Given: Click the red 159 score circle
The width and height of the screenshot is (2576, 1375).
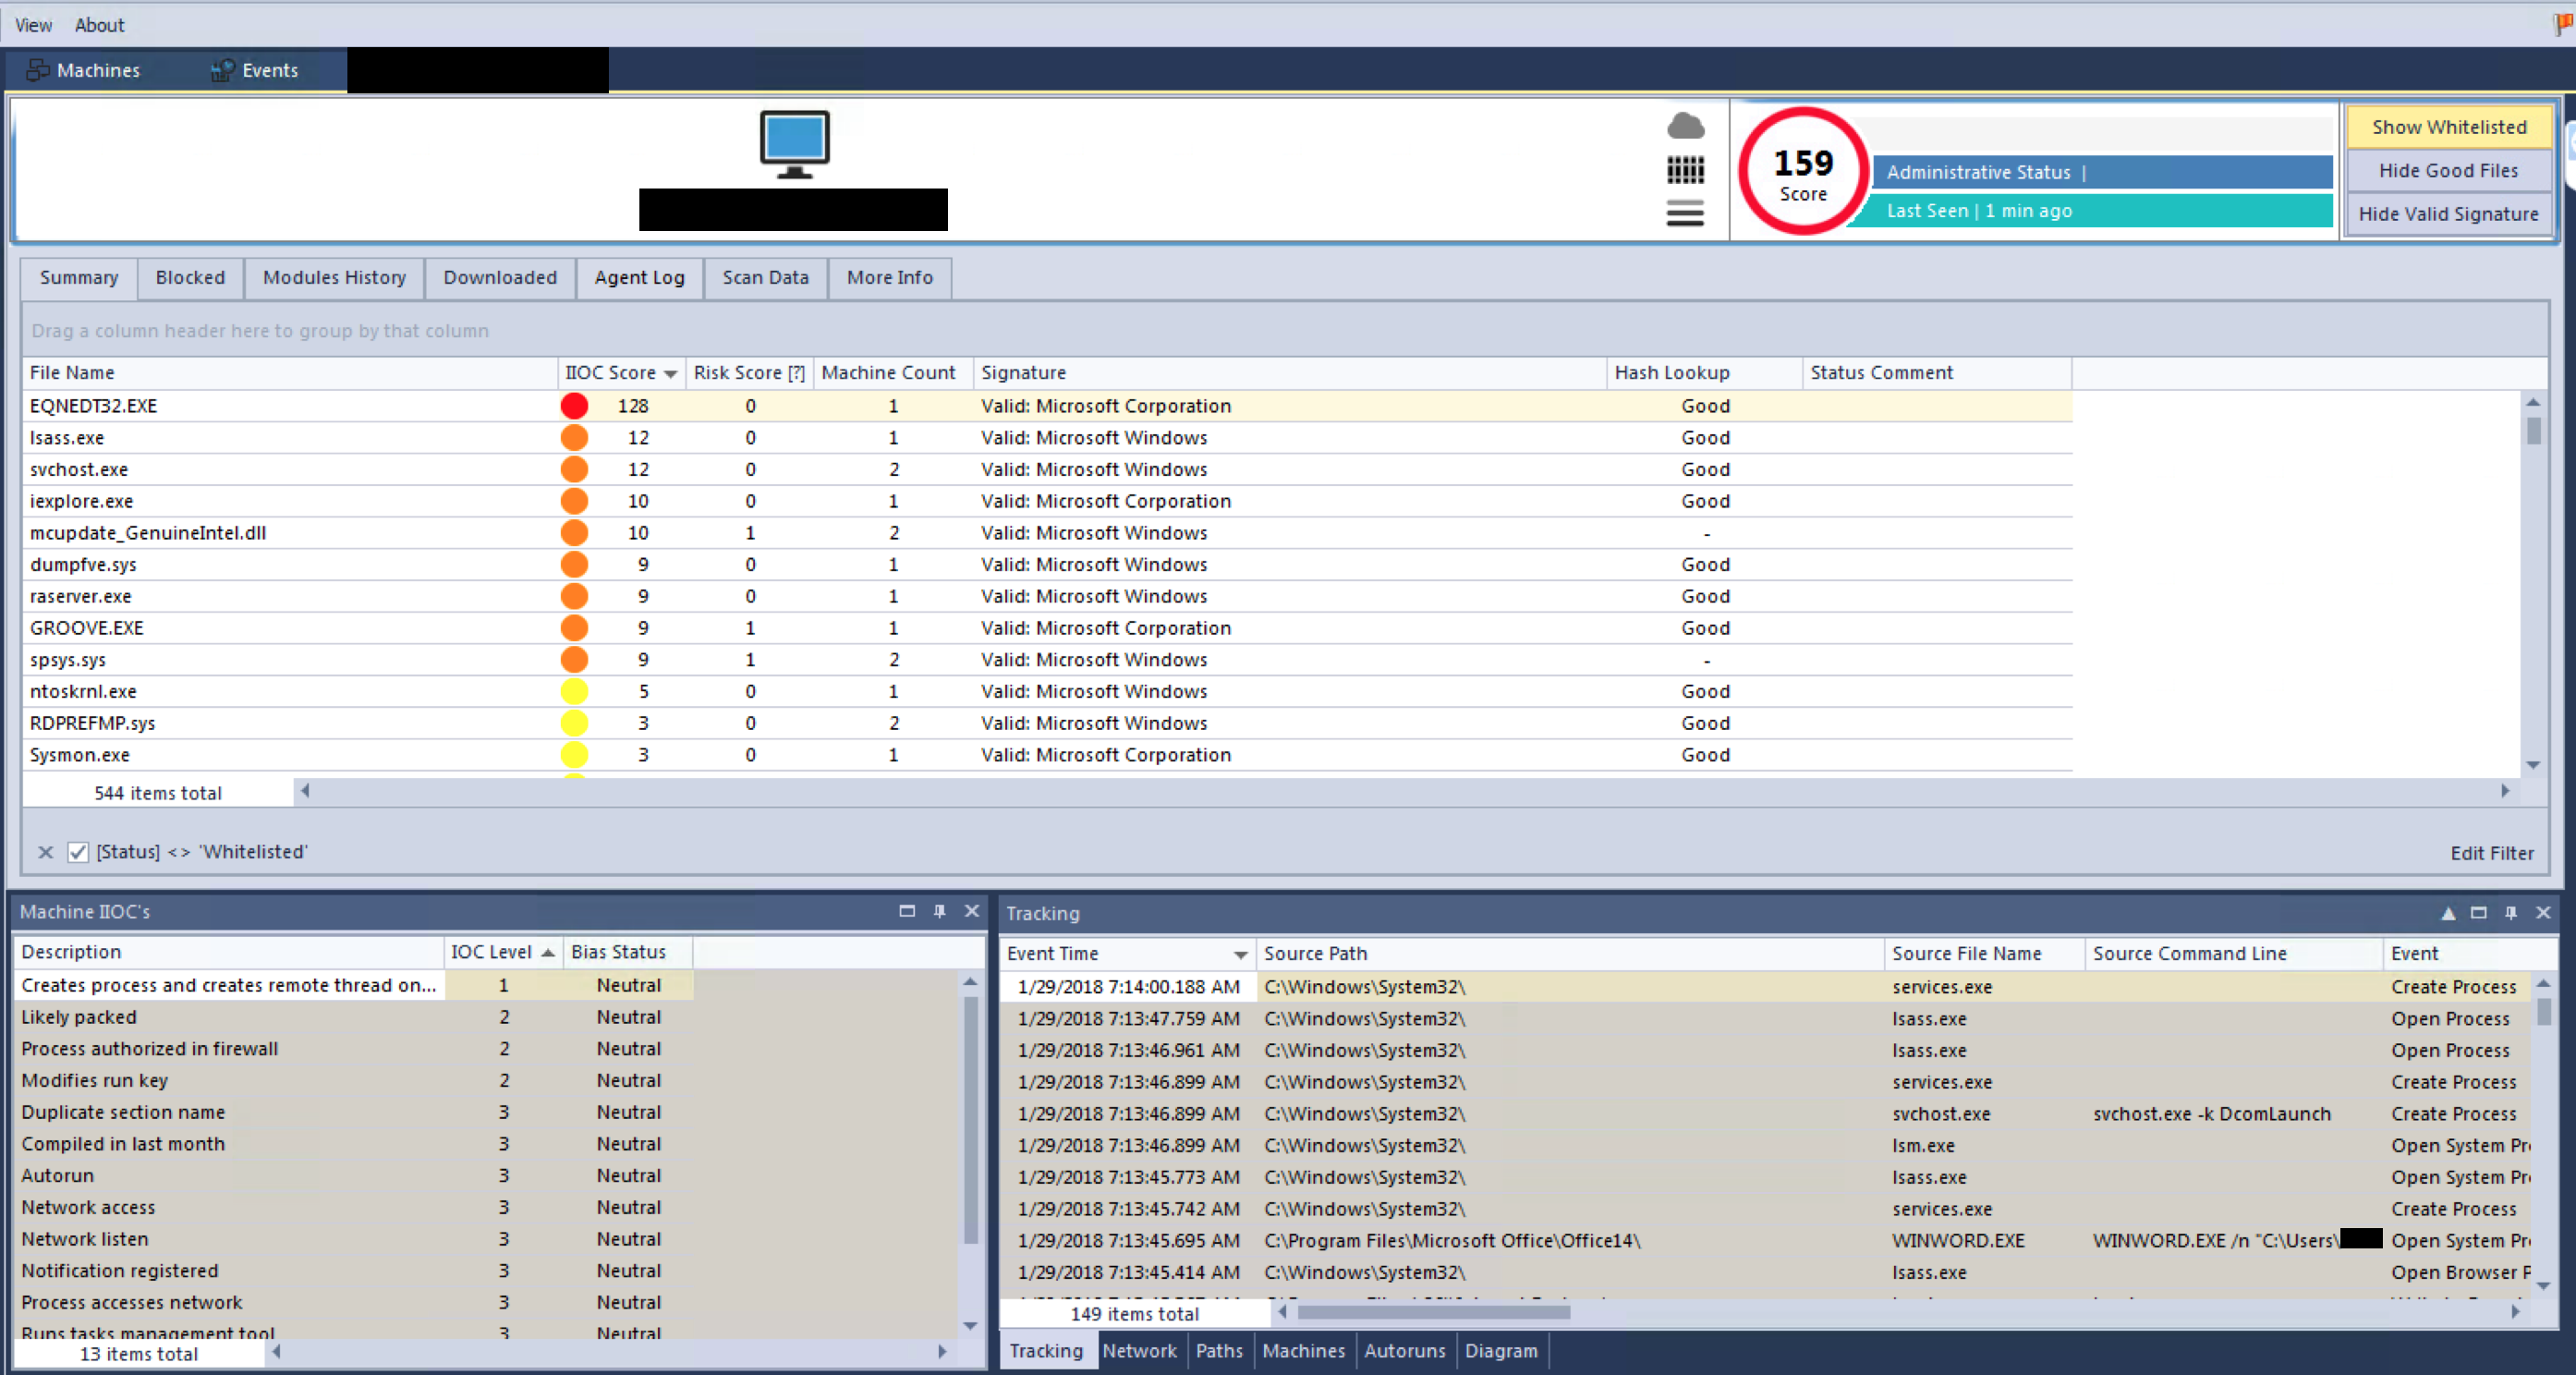Looking at the screenshot, I should click(1802, 172).
